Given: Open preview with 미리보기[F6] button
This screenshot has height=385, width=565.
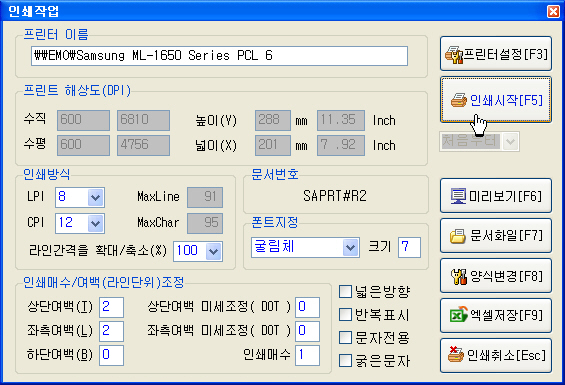Looking at the screenshot, I should pyautogui.click(x=496, y=196).
